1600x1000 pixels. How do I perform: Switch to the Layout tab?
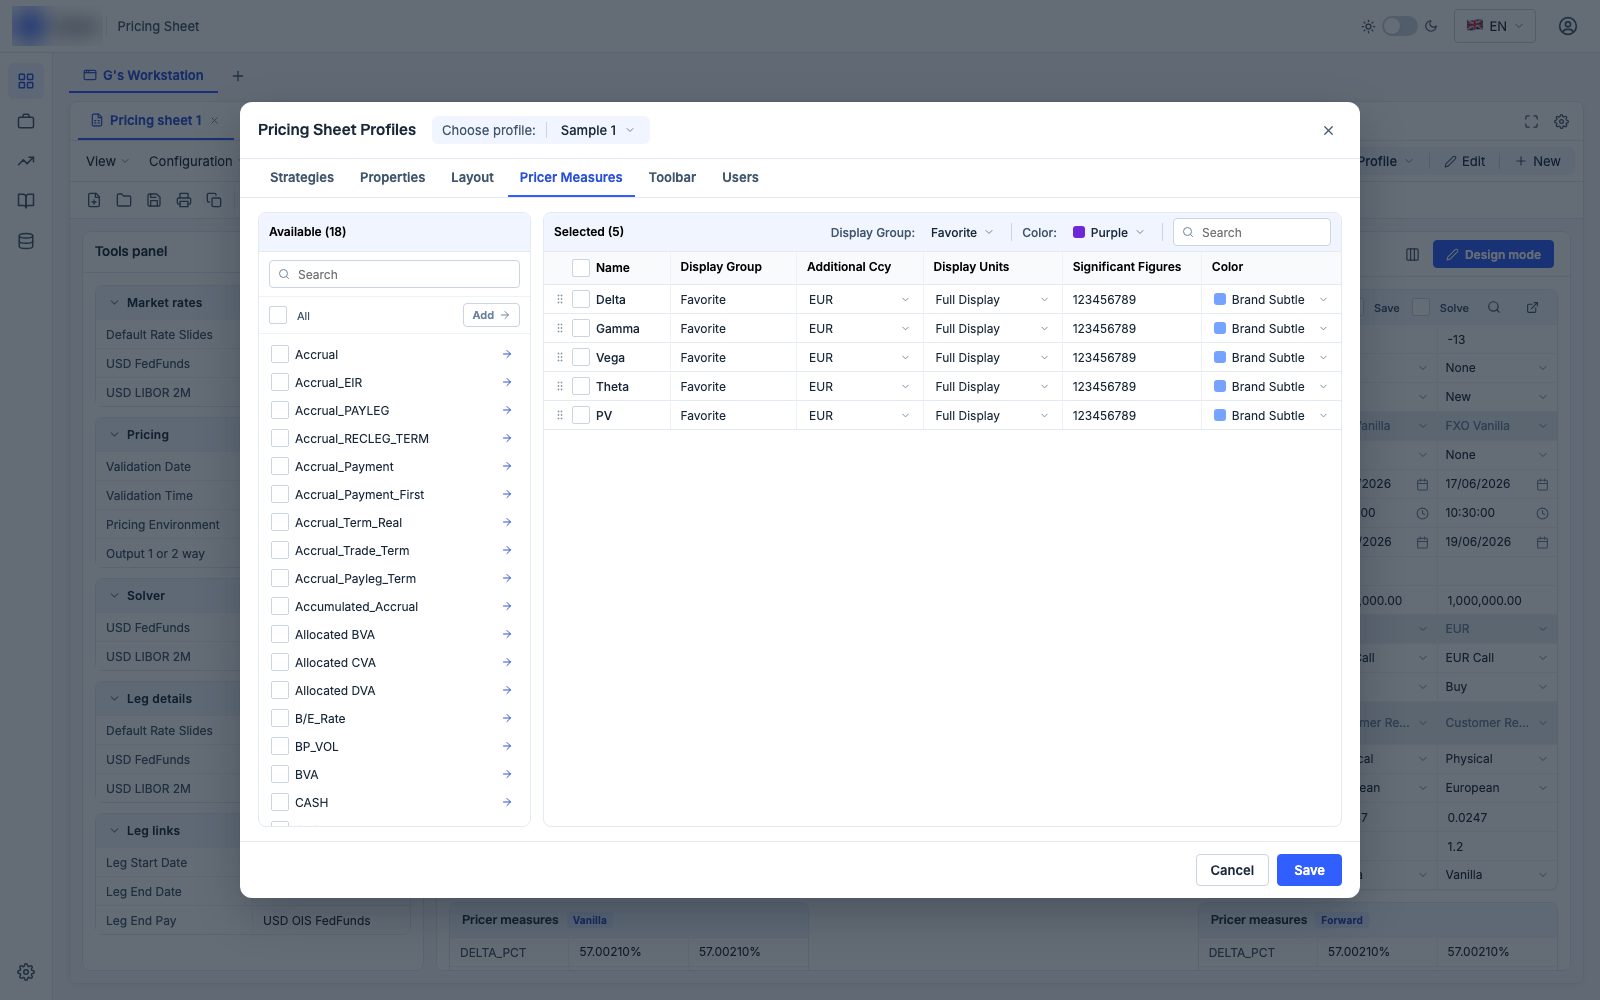pyautogui.click(x=472, y=177)
